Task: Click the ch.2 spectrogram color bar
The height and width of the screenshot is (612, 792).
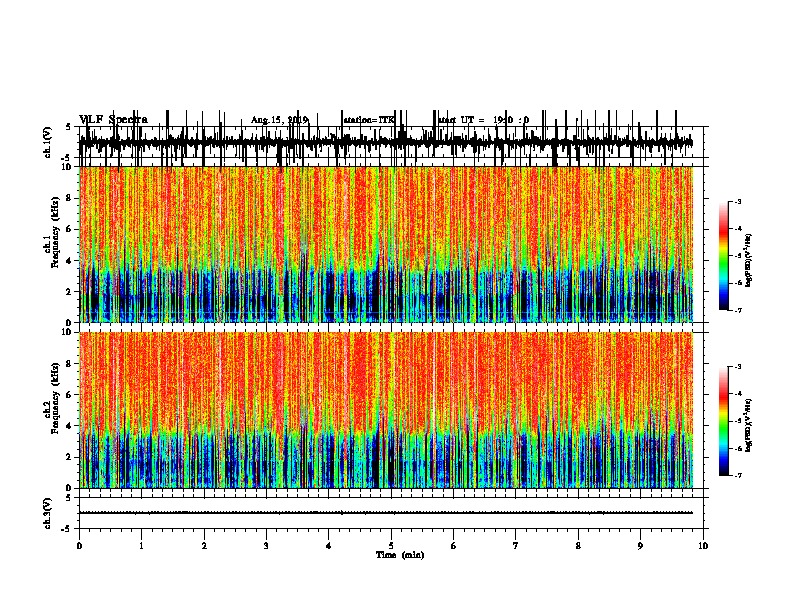Action: pos(724,421)
